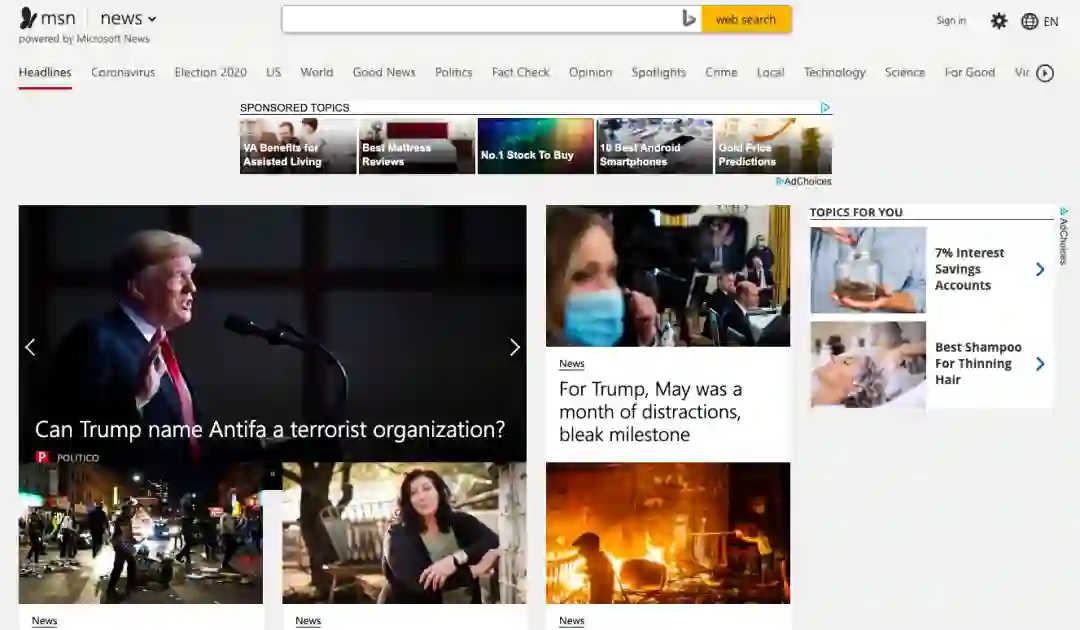Click vertical AdChoices beside Topics For You
Image resolution: width=1080 pixels, height=630 pixels.
1063,236
